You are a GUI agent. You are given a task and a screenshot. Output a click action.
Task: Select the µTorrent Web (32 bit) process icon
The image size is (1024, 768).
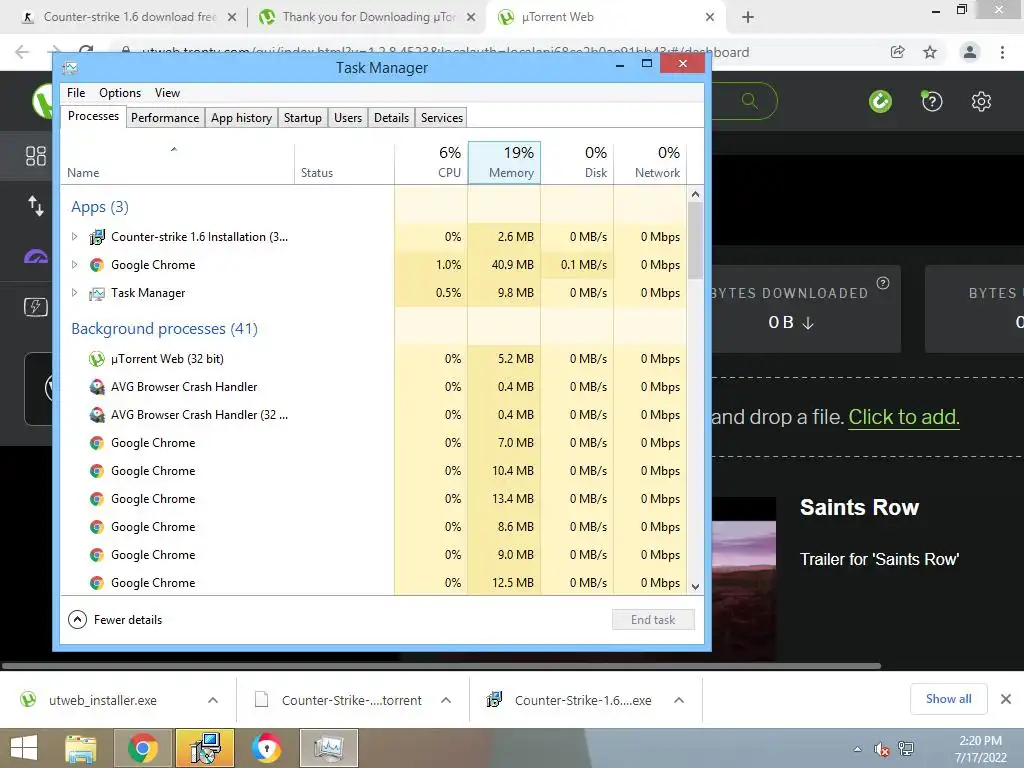point(97,359)
